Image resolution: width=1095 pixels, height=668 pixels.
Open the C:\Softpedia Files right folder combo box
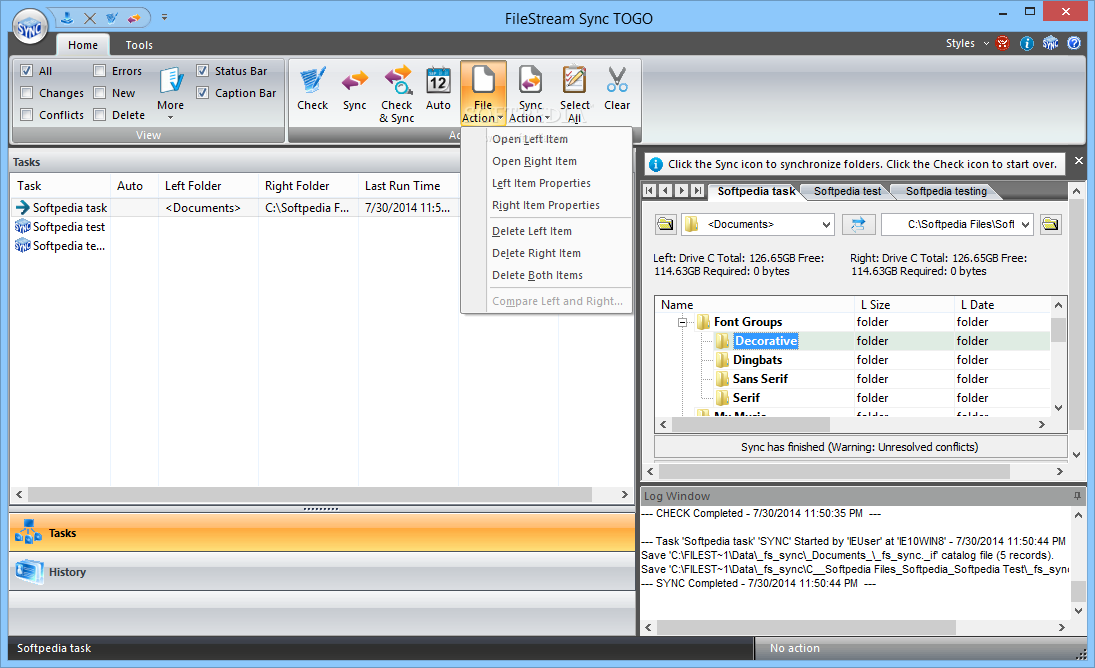[957, 224]
